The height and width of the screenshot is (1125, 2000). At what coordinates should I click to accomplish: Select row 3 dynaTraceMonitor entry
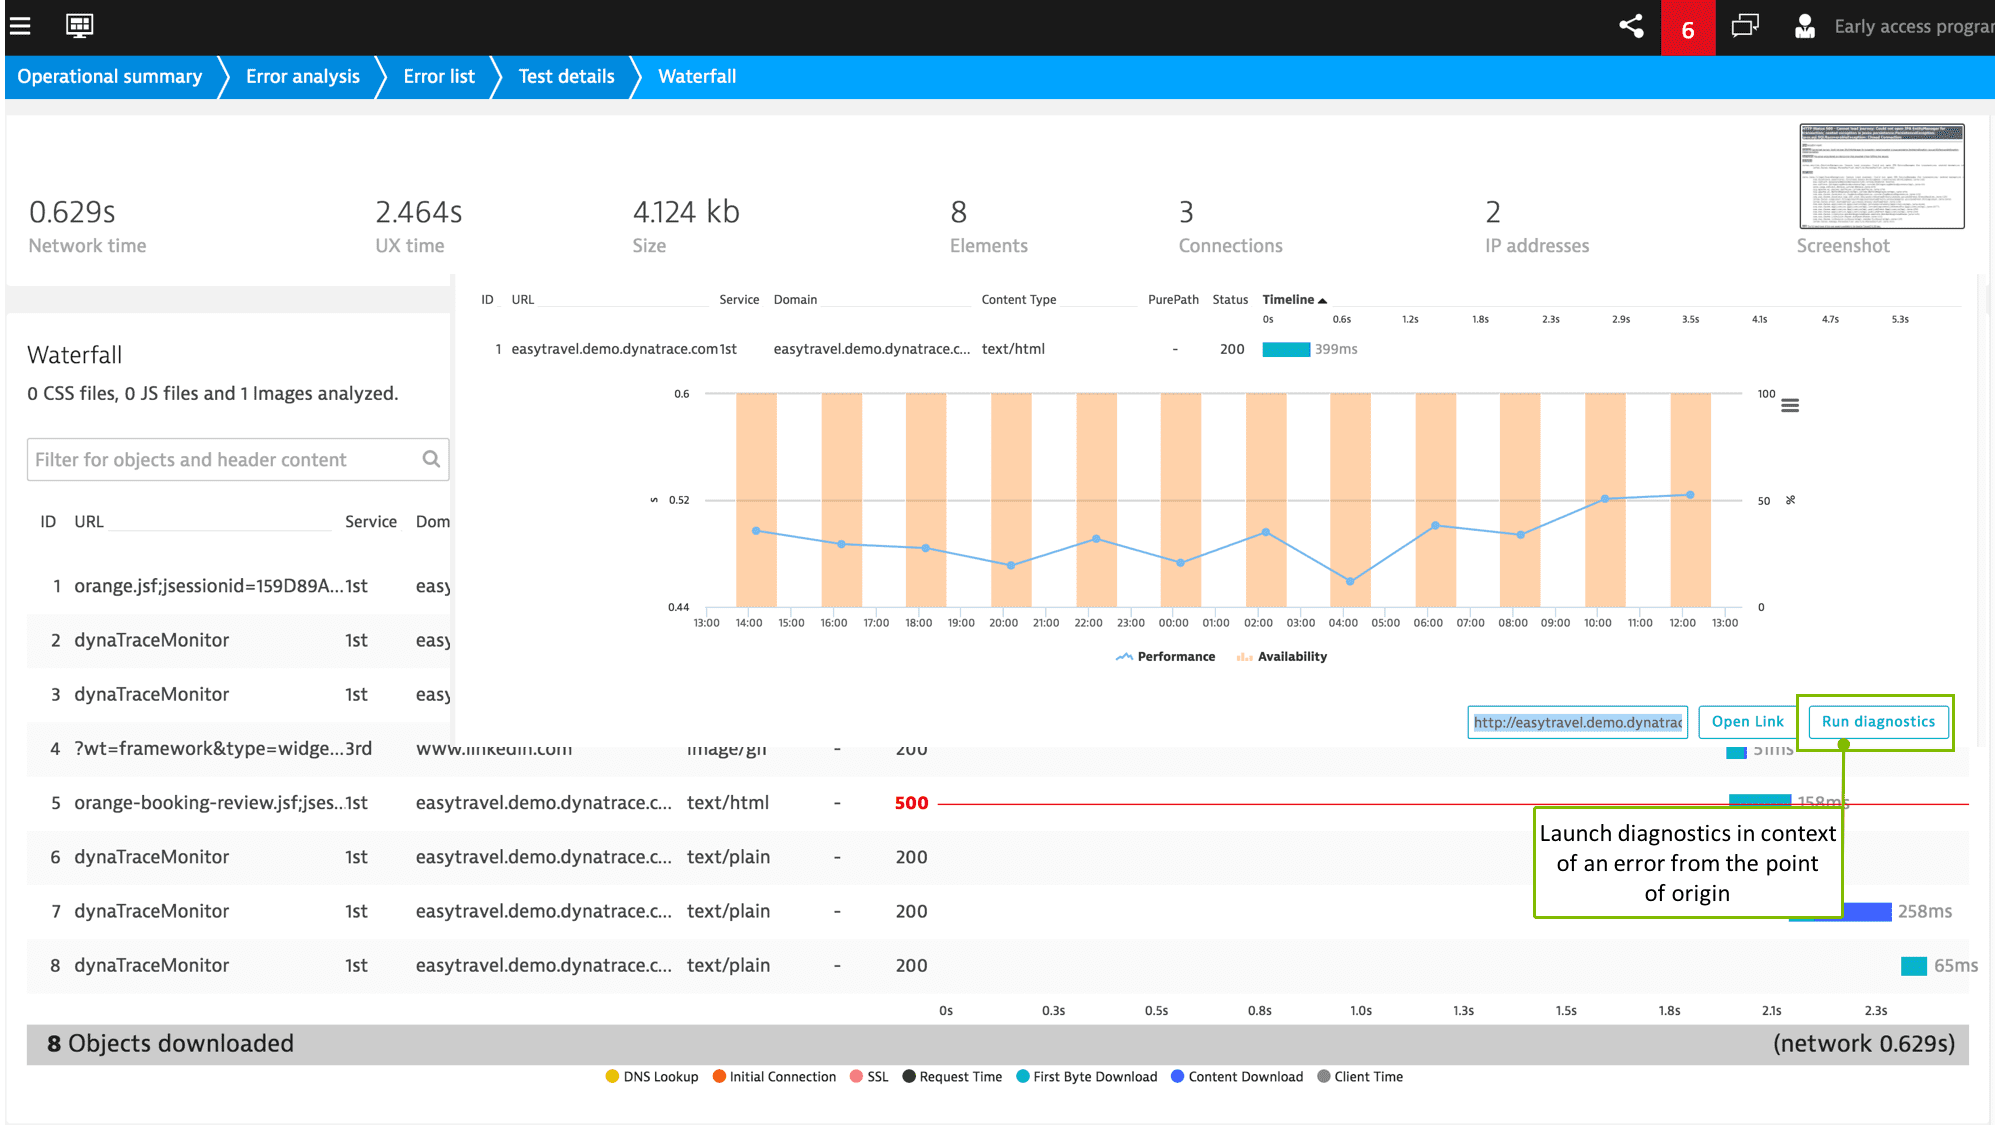151,694
